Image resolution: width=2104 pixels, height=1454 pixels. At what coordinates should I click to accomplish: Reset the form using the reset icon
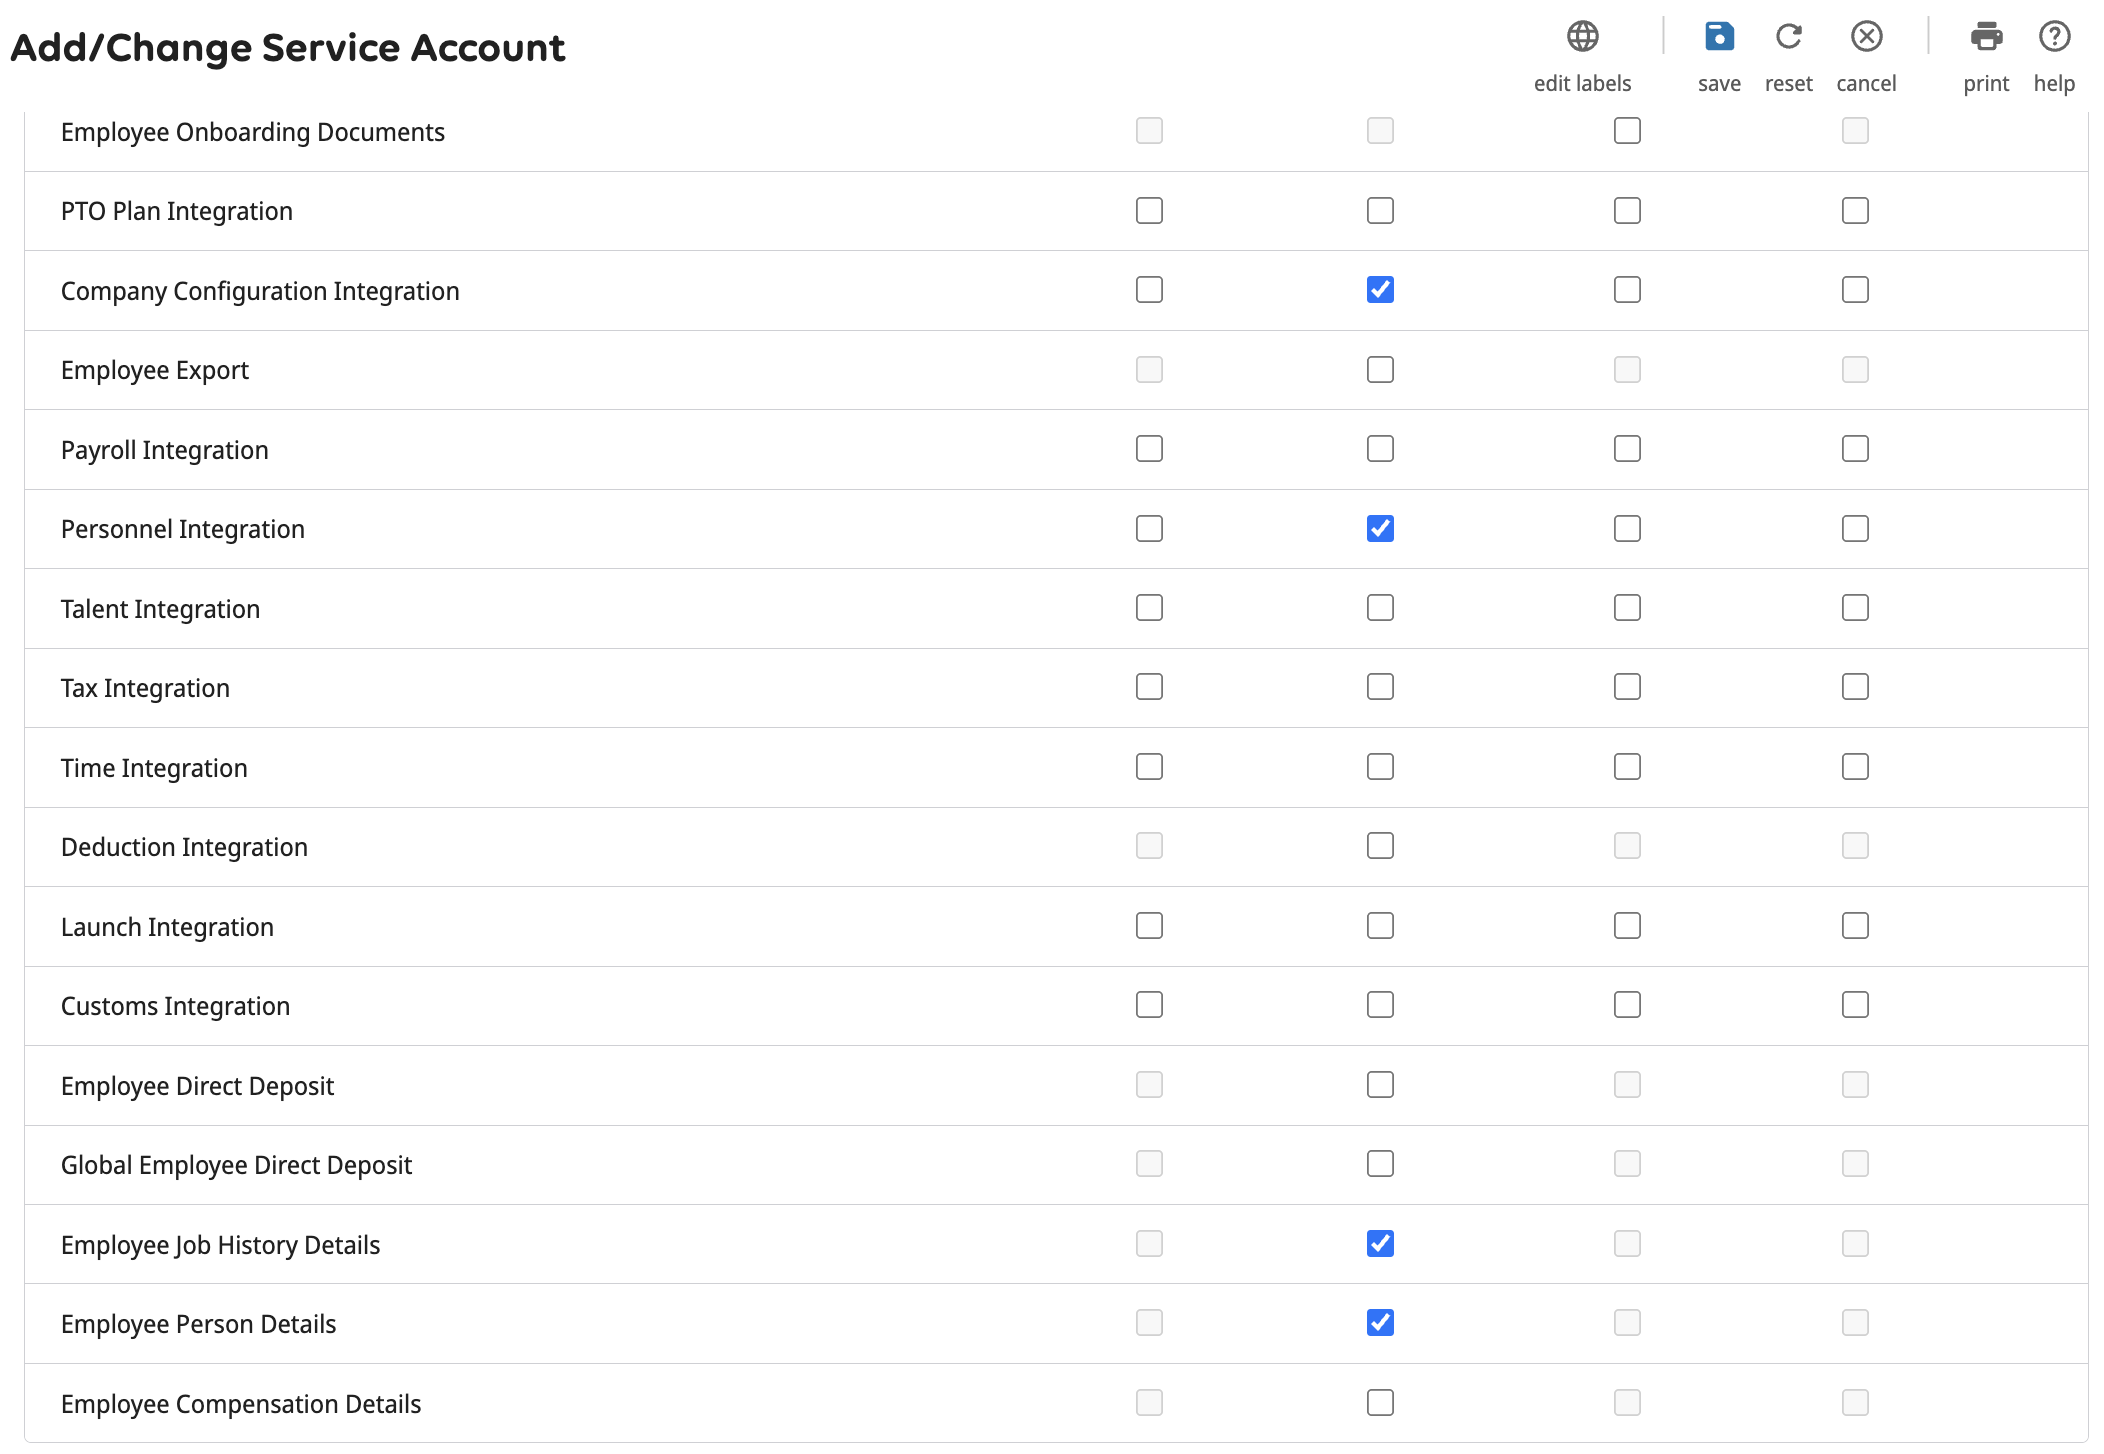point(1788,37)
